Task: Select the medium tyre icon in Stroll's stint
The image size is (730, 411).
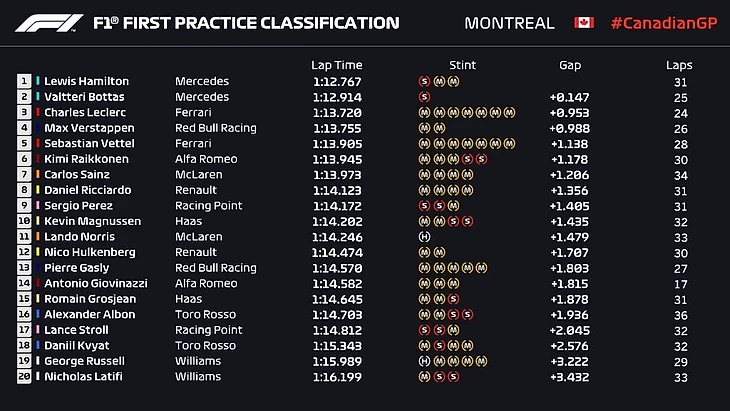Action: (x=454, y=330)
